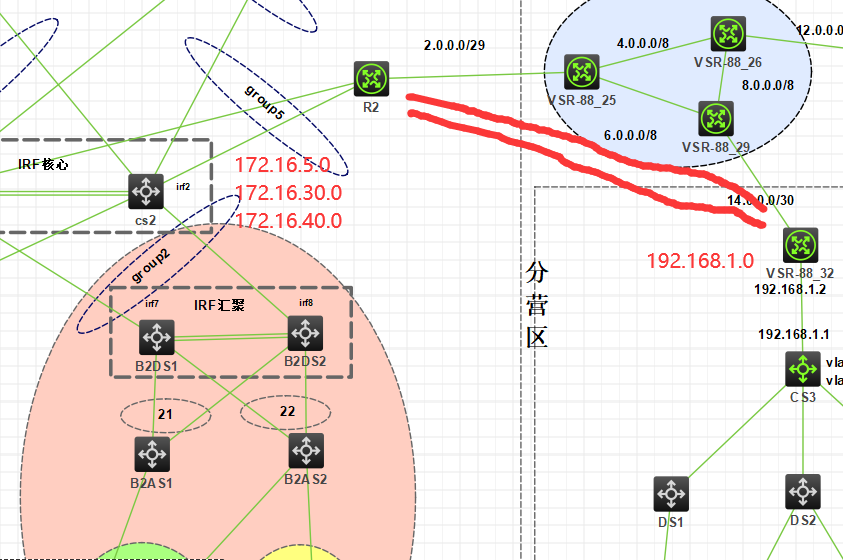Select the IRF核心 label
Screen dimensions: 843x560
click(x=43, y=164)
